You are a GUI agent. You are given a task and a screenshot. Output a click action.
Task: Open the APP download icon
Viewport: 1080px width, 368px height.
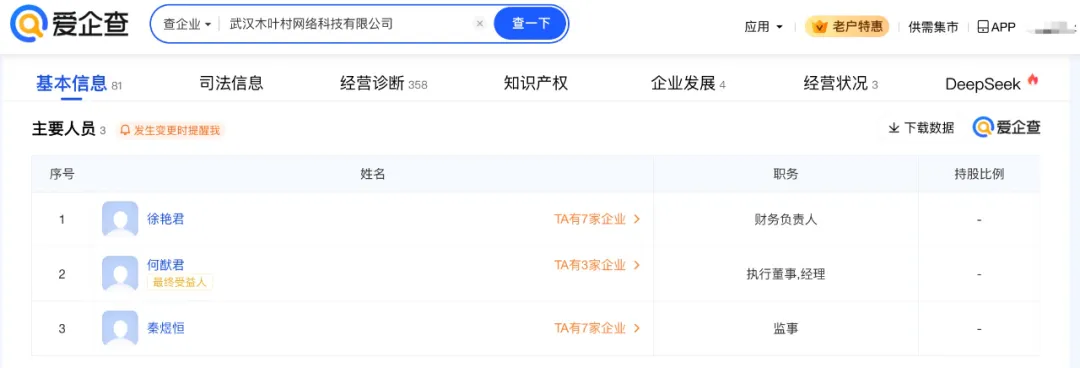(983, 27)
